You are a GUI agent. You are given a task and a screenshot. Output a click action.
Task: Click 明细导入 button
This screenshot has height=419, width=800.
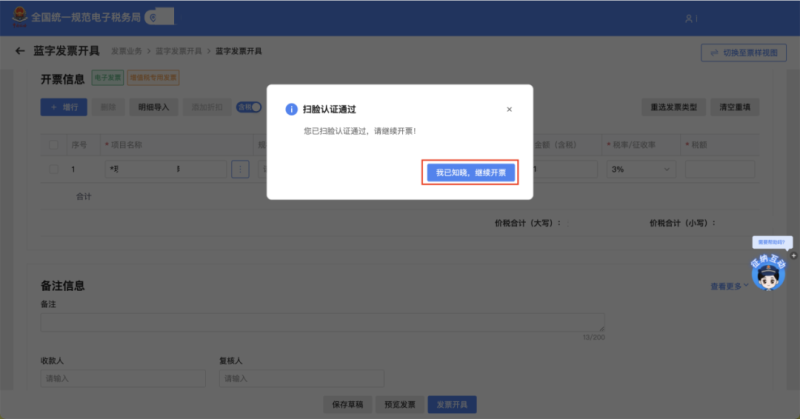pos(154,107)
